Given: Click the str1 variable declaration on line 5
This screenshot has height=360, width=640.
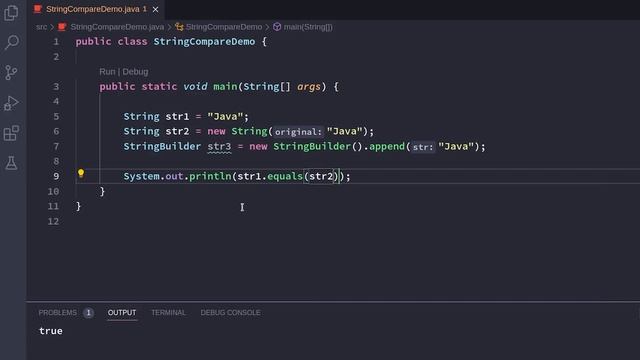Looking at the screenshot, I should point(177,117).
